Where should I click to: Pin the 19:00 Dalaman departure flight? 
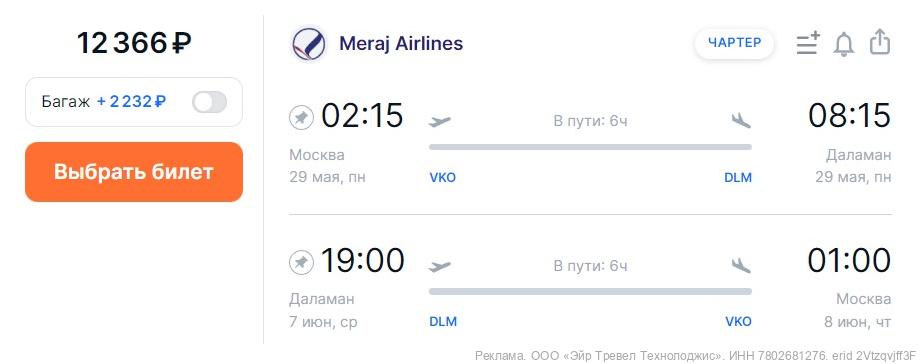click(301, 263)
